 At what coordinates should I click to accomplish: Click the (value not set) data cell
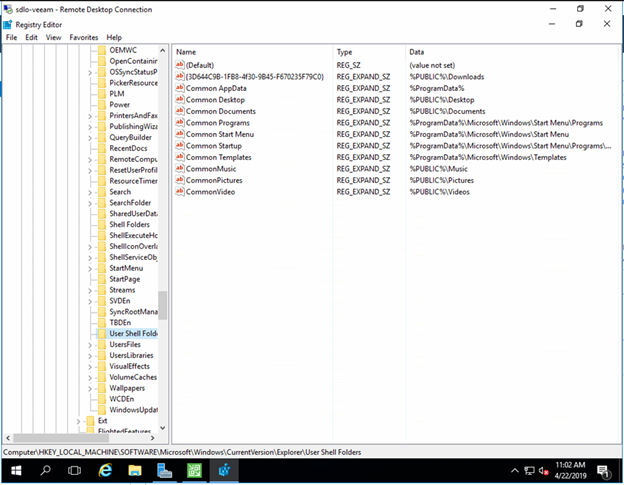click(432, 65)
